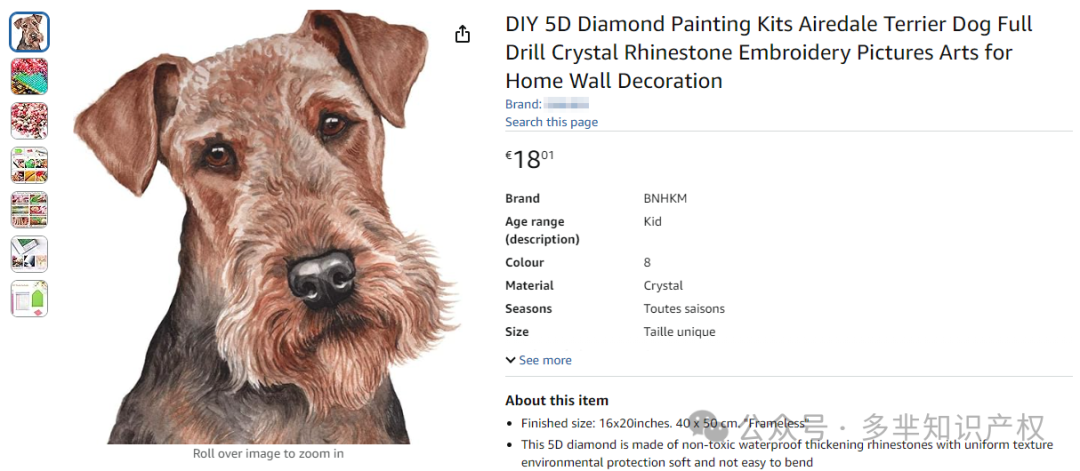
Task: Open the Brand link under the title
Action: click(x=546, y=104)
